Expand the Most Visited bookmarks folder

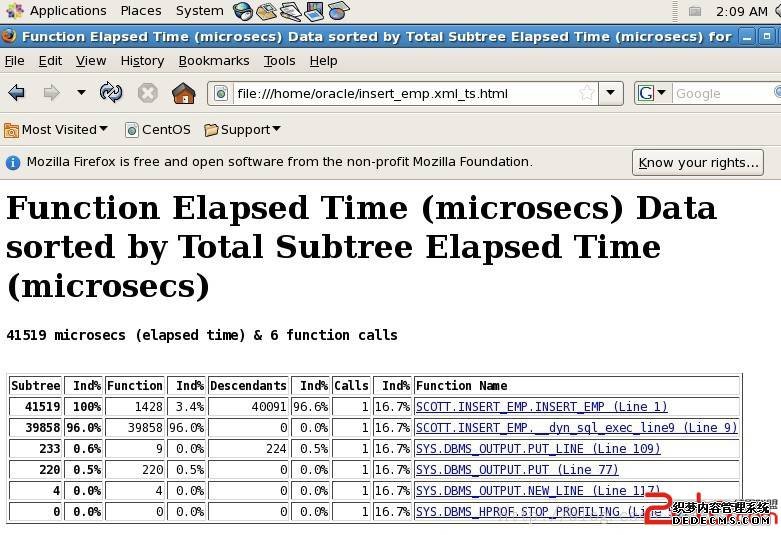(56, 129)
